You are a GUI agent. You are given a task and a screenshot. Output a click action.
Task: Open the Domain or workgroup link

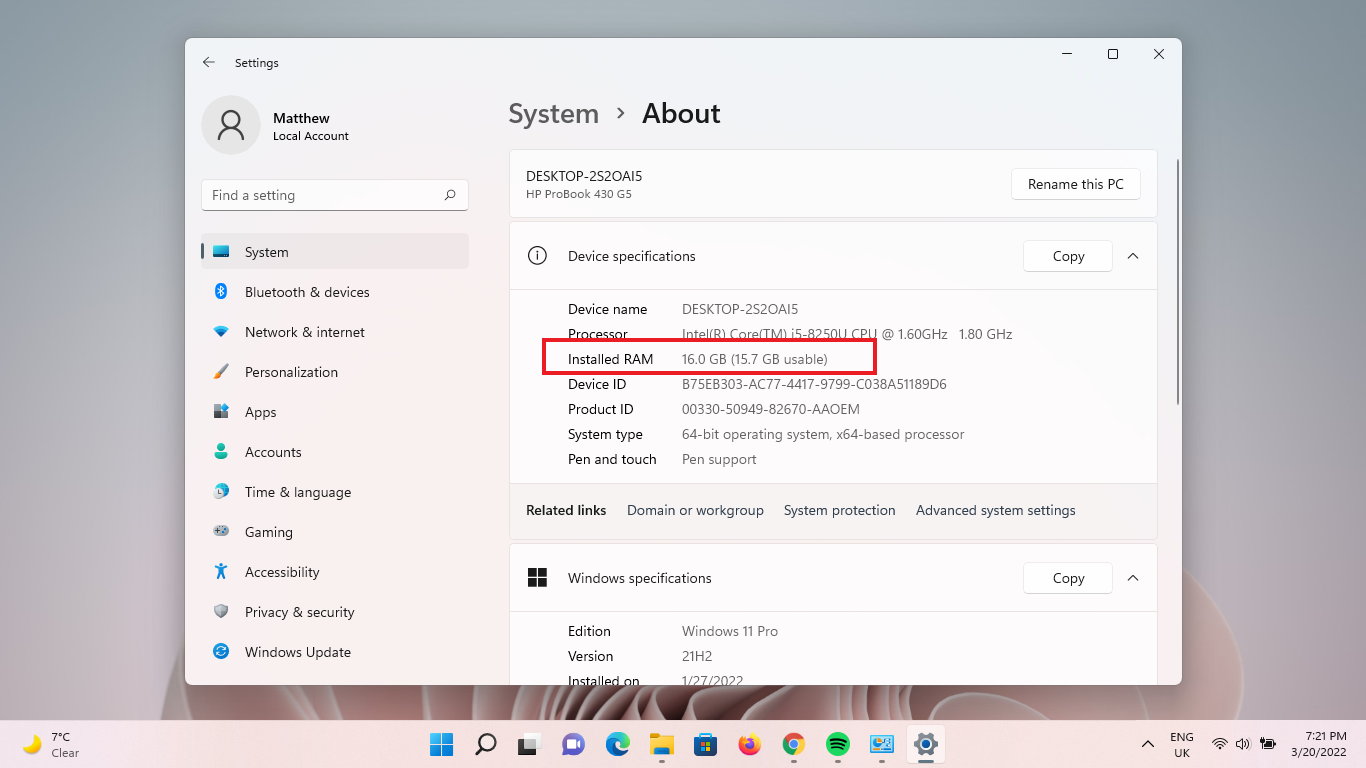(x=695, y=510)
